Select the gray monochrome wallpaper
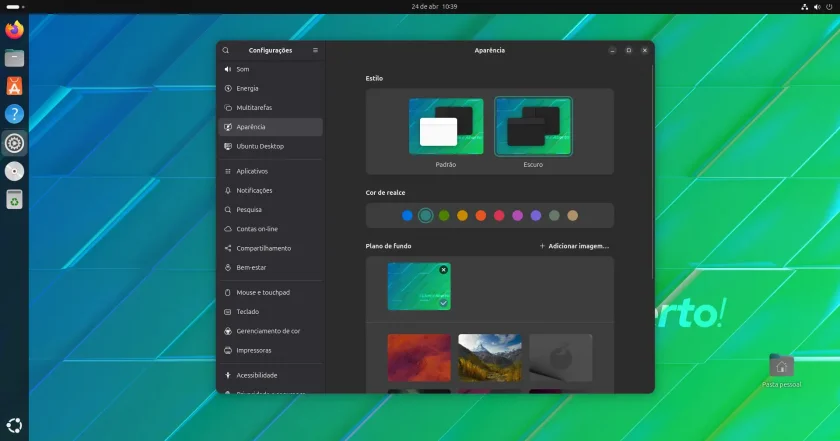840x441 pixels. (x=560, y=358)
